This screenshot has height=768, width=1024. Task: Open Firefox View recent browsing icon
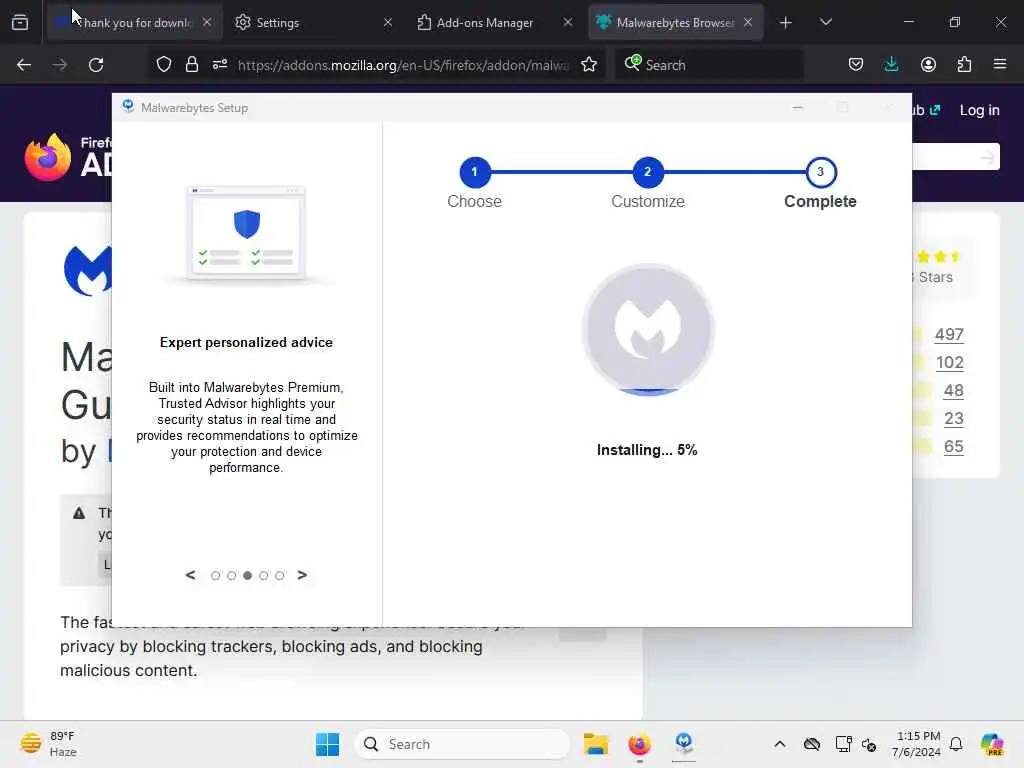tap(20, 22)
